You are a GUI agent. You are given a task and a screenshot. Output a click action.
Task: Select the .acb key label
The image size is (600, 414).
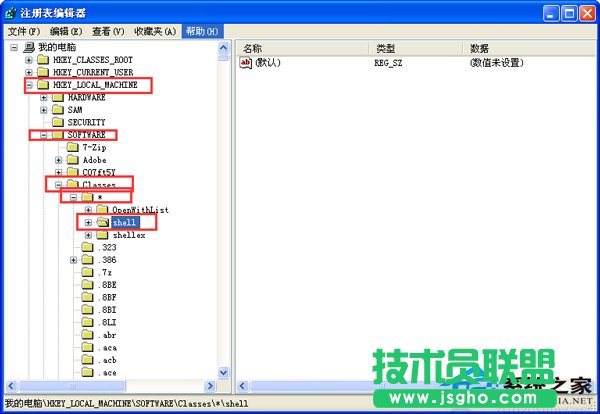pyautogui.click(x=107, y=360)
